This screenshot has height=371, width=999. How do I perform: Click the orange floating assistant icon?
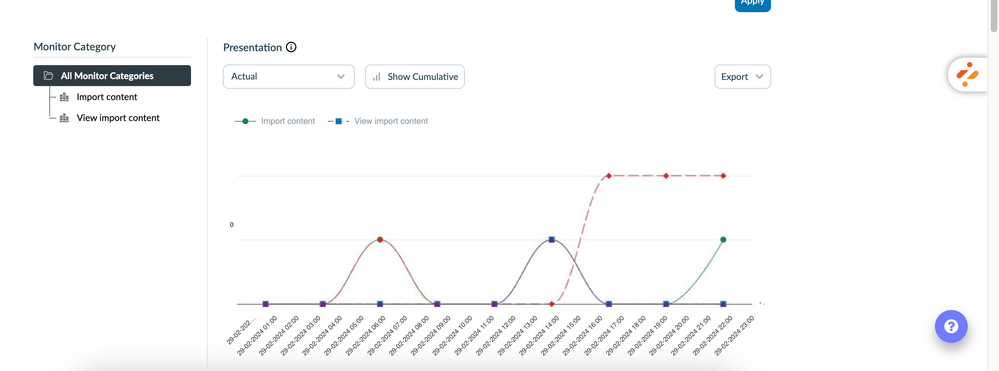tap(967, 75)
